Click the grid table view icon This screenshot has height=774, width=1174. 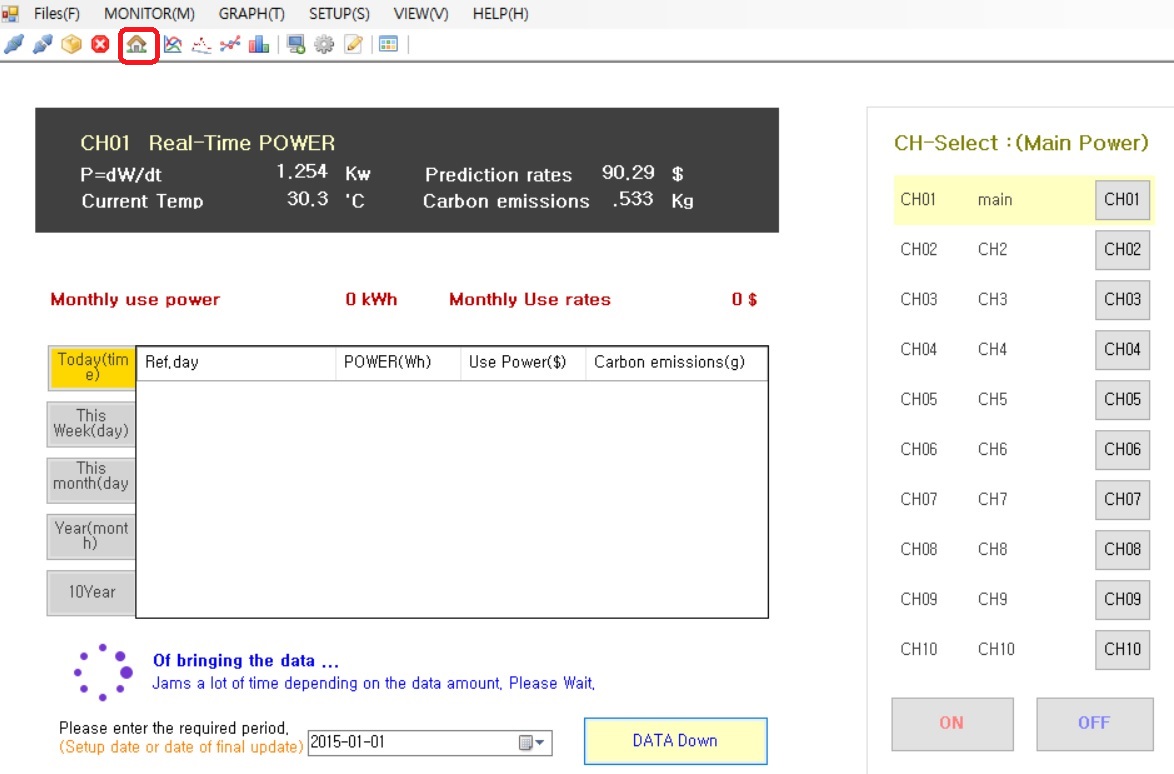coord(389,44)
